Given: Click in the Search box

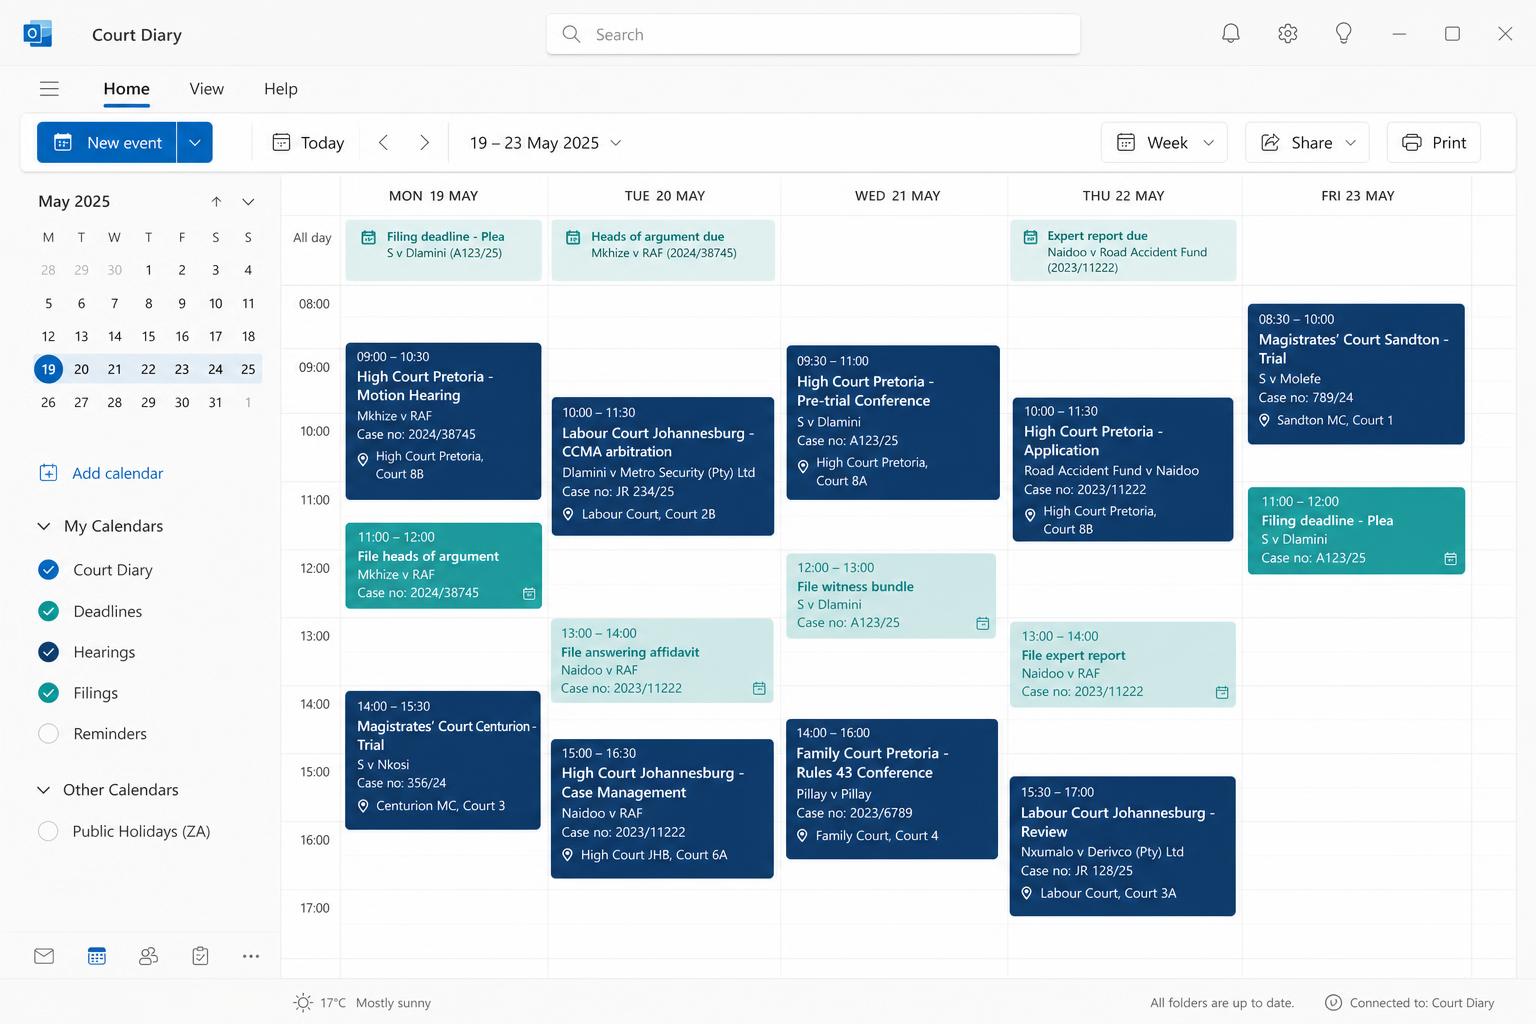Looking at the screenshot, I should tap(813, 34).
